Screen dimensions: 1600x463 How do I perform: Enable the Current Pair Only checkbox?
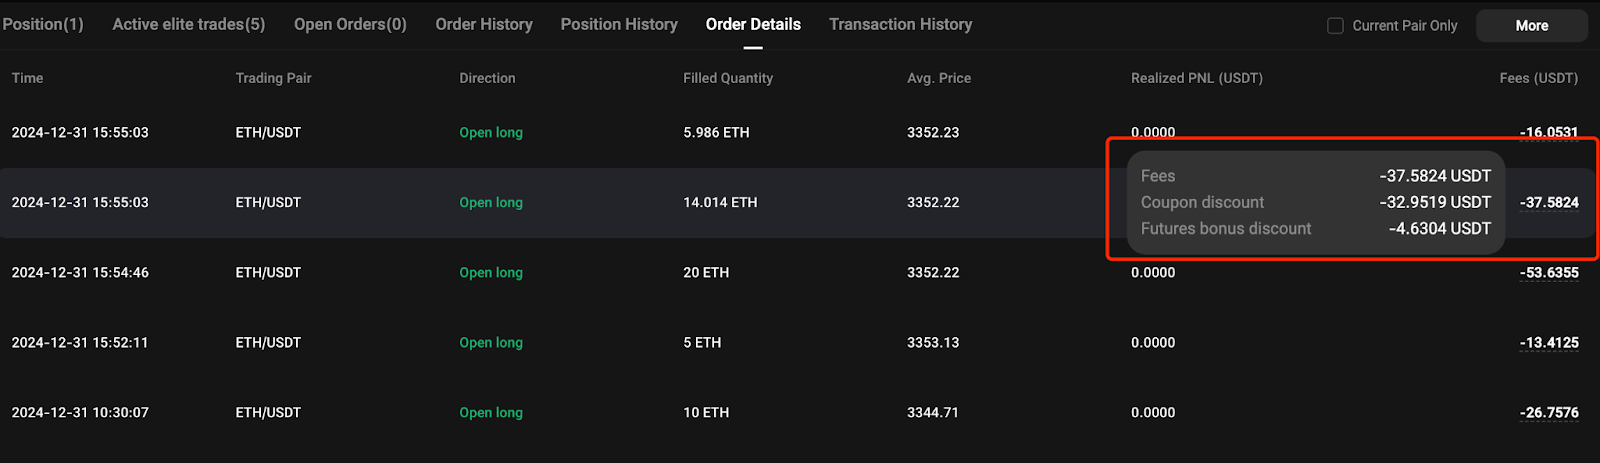1335,26
